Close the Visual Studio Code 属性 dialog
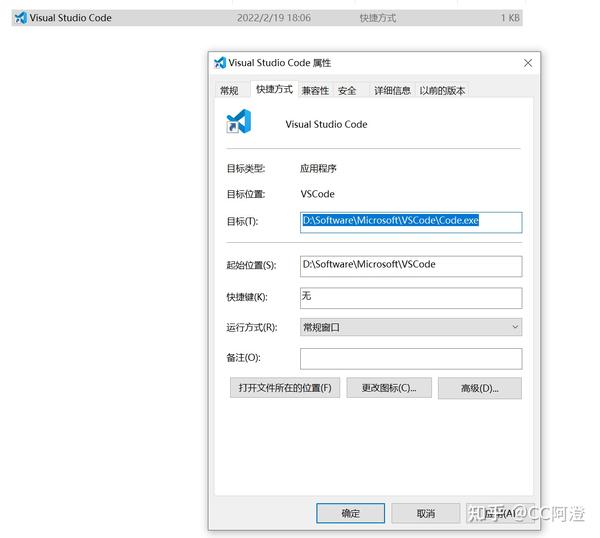This screenshot has height=538, width=600. [x=528, y=63]
